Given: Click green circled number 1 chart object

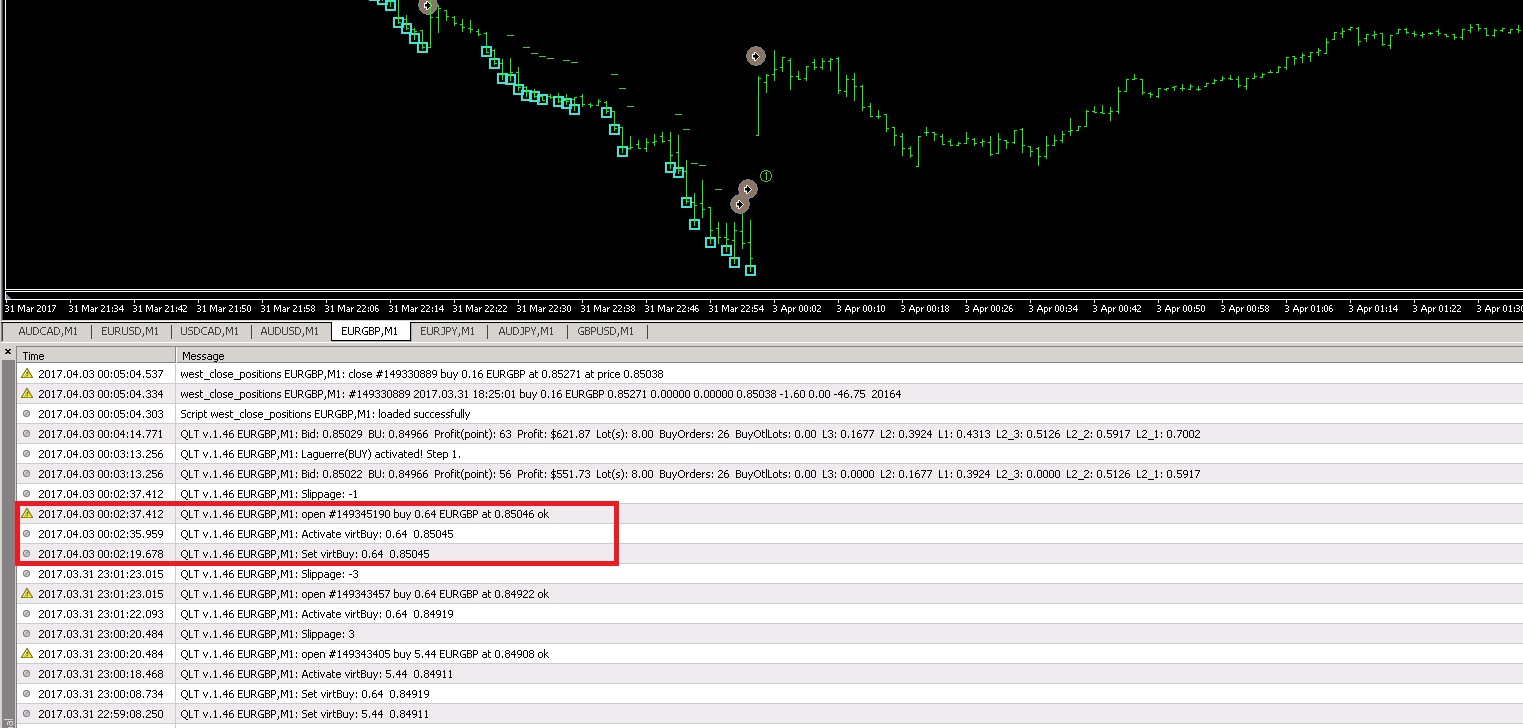Looking at the screenshot, I should (x=766, y=176).
